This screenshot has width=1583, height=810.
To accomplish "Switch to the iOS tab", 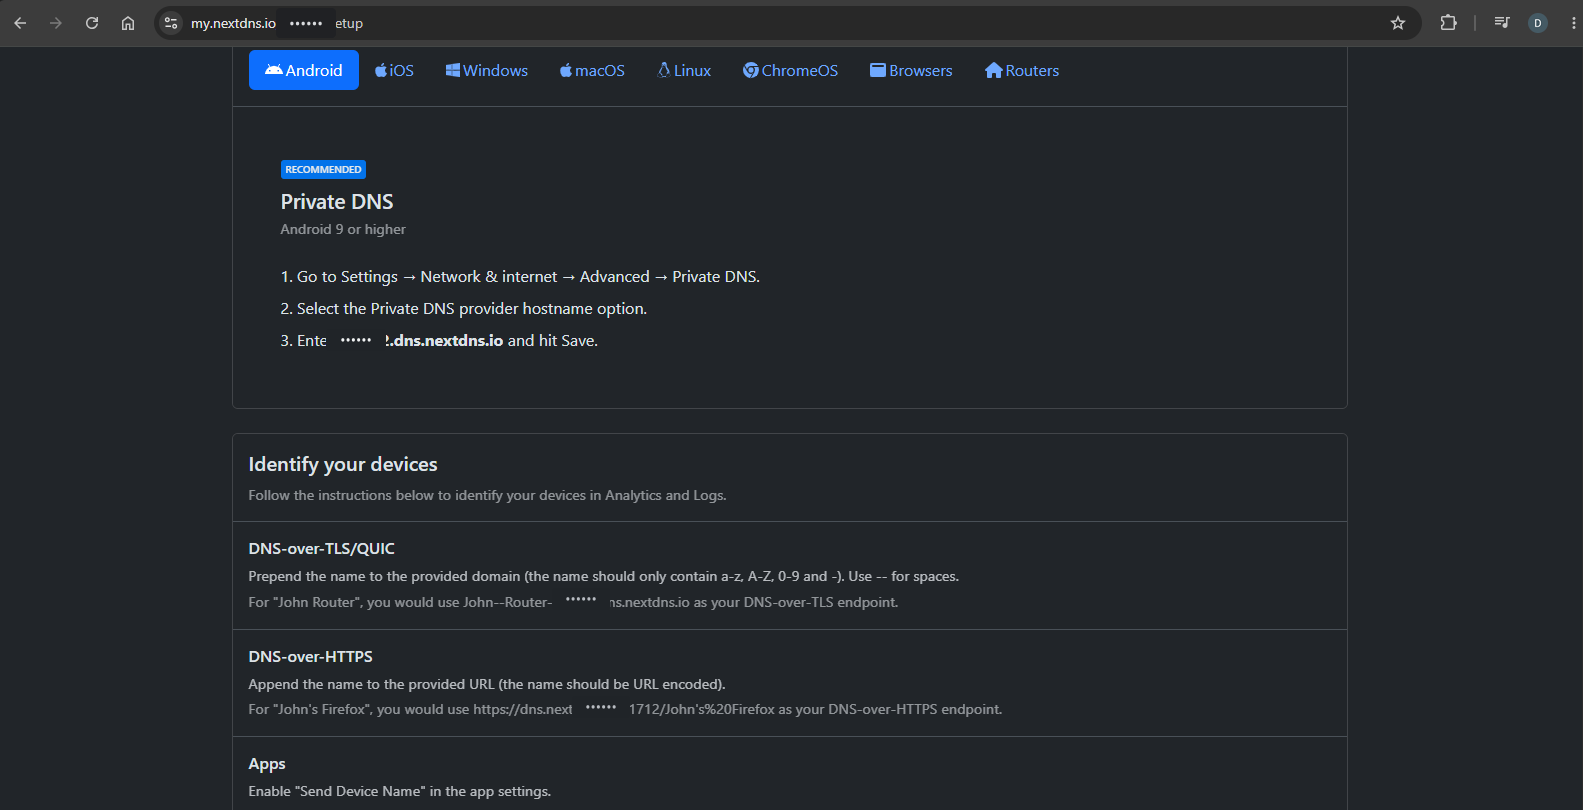I will click(394, 70).
